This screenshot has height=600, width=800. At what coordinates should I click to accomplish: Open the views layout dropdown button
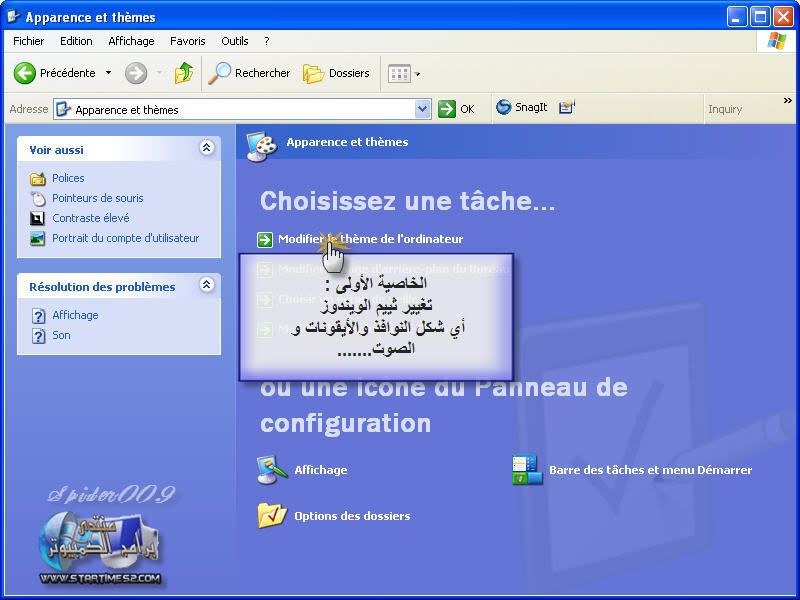[x=404, y=73]
